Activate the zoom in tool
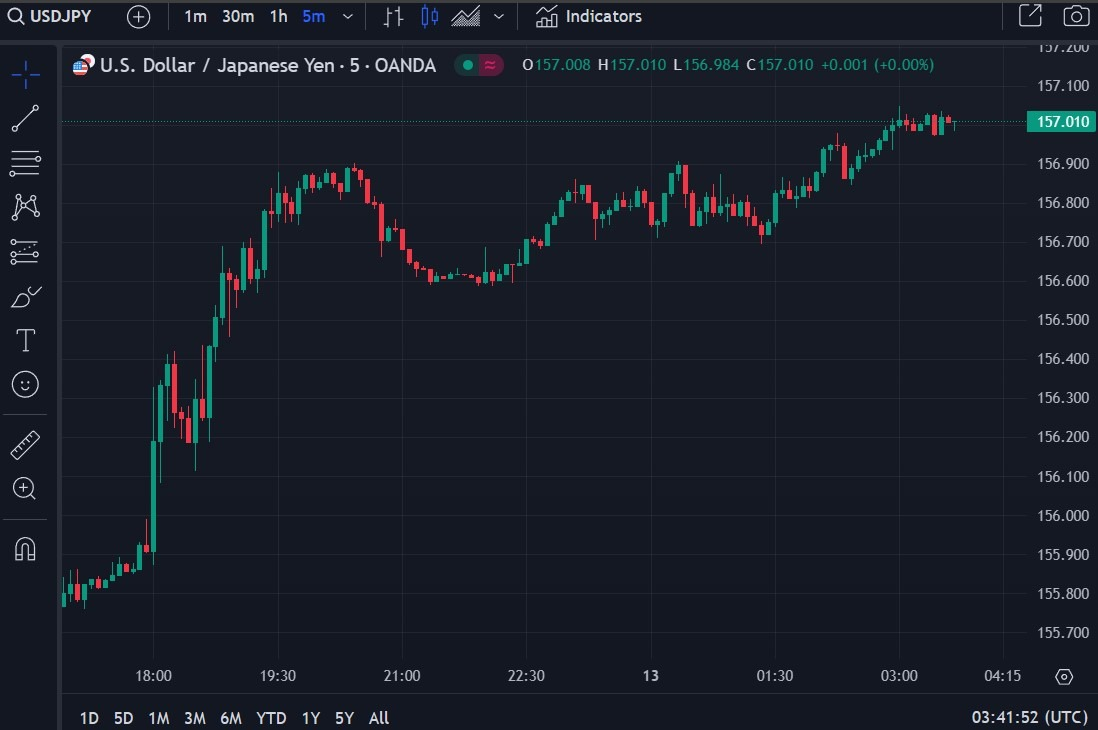This screenshot has height=730, width=1098. 25,488
